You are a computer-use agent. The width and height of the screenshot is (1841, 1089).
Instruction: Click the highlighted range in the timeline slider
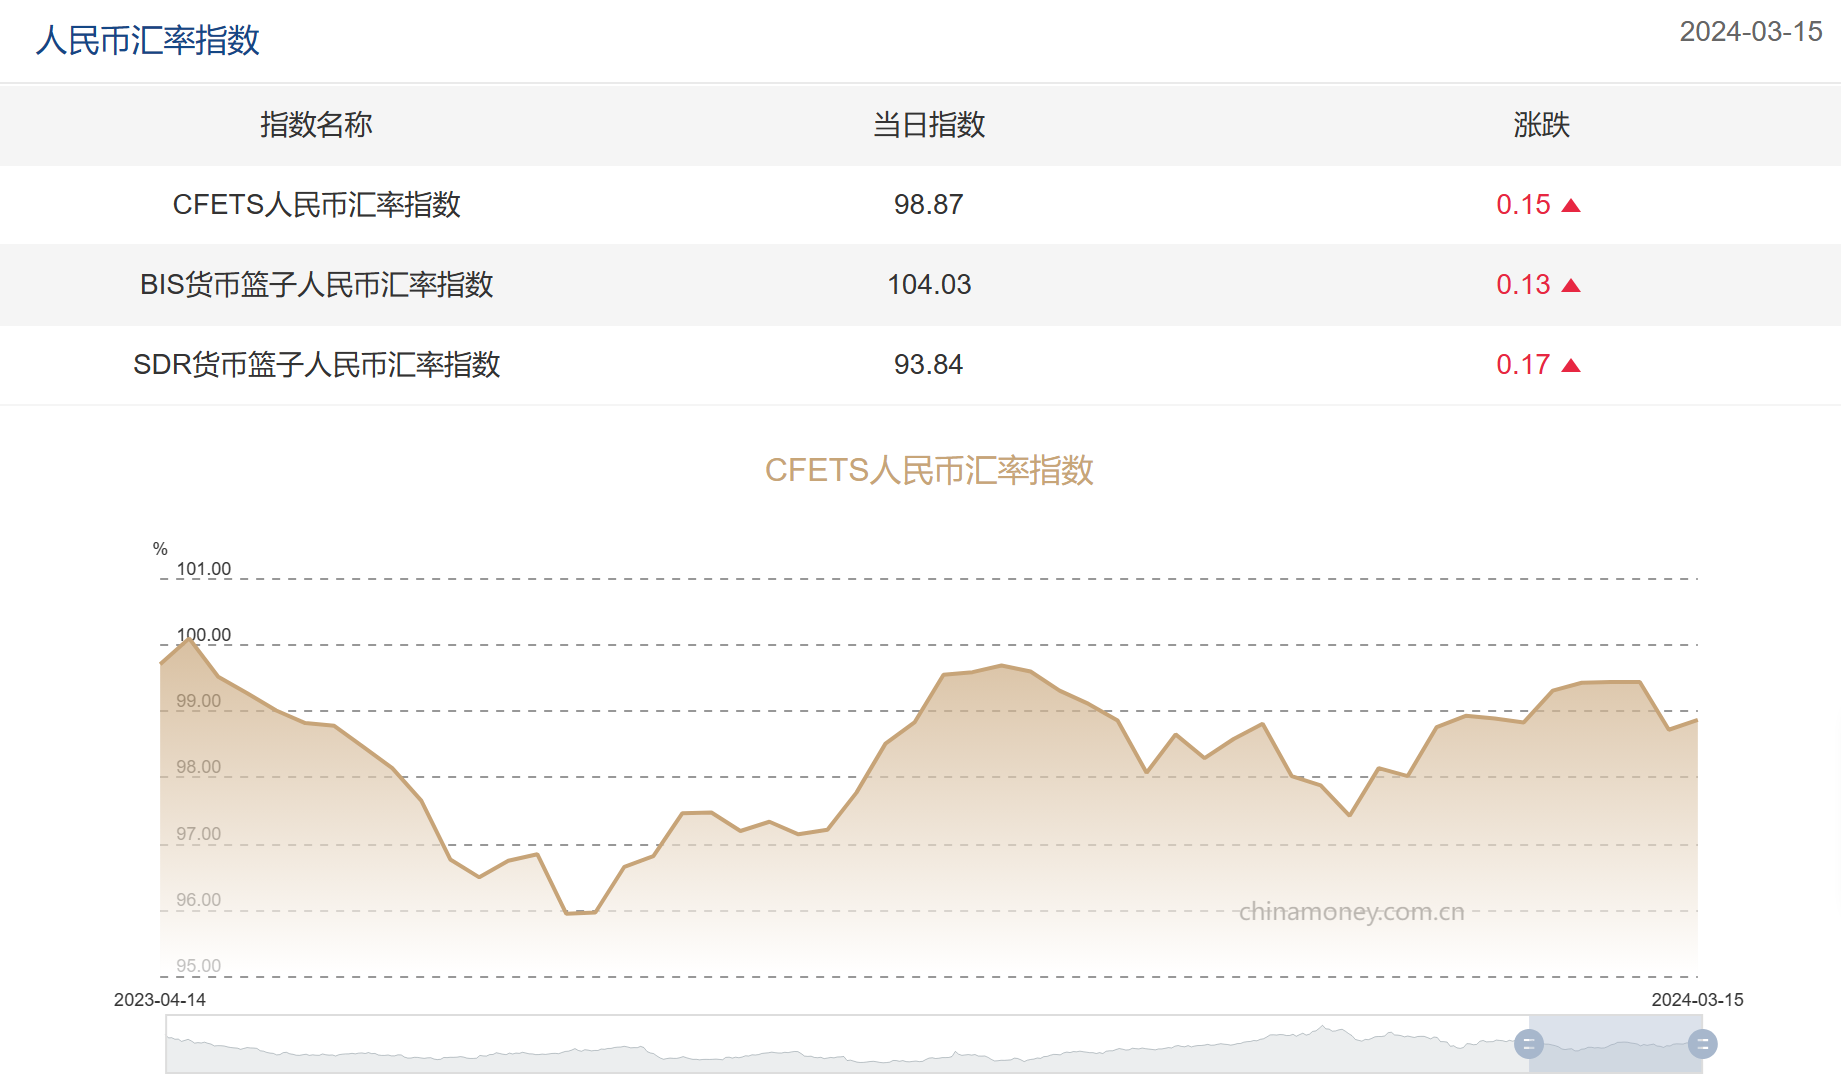(x=1615, y=1044)
